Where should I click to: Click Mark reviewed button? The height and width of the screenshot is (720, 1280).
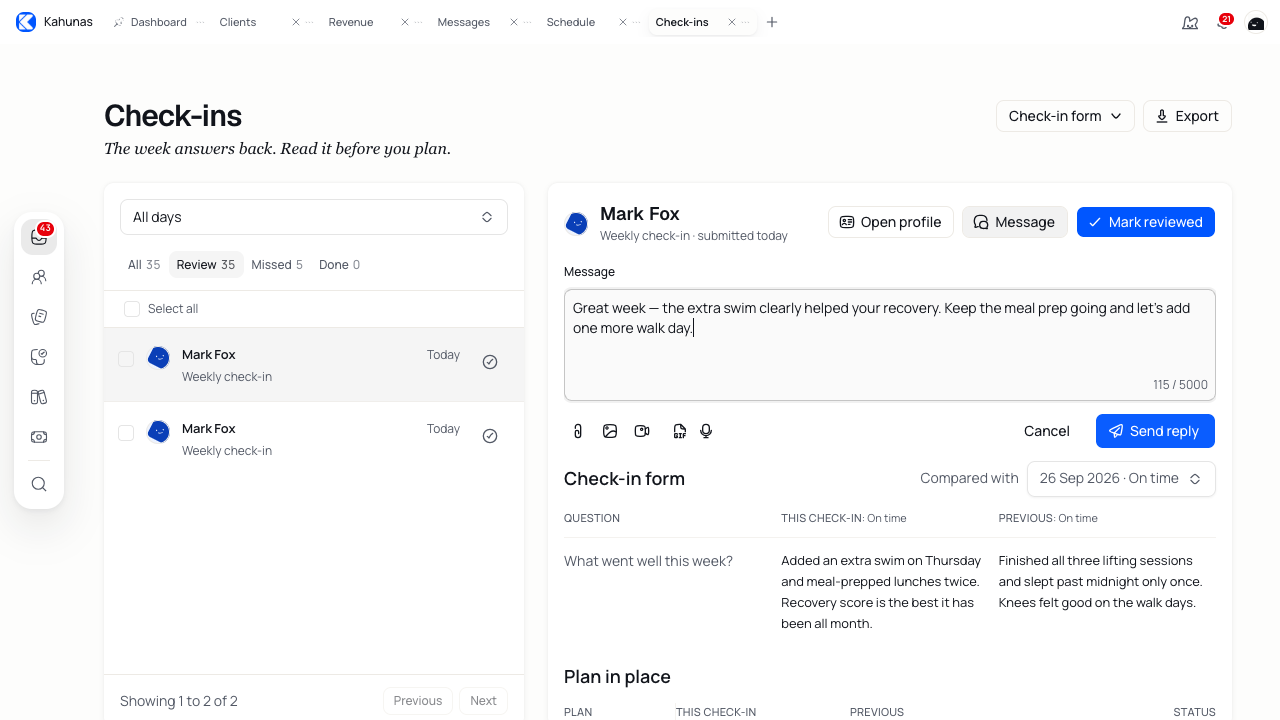[1146, 222]
